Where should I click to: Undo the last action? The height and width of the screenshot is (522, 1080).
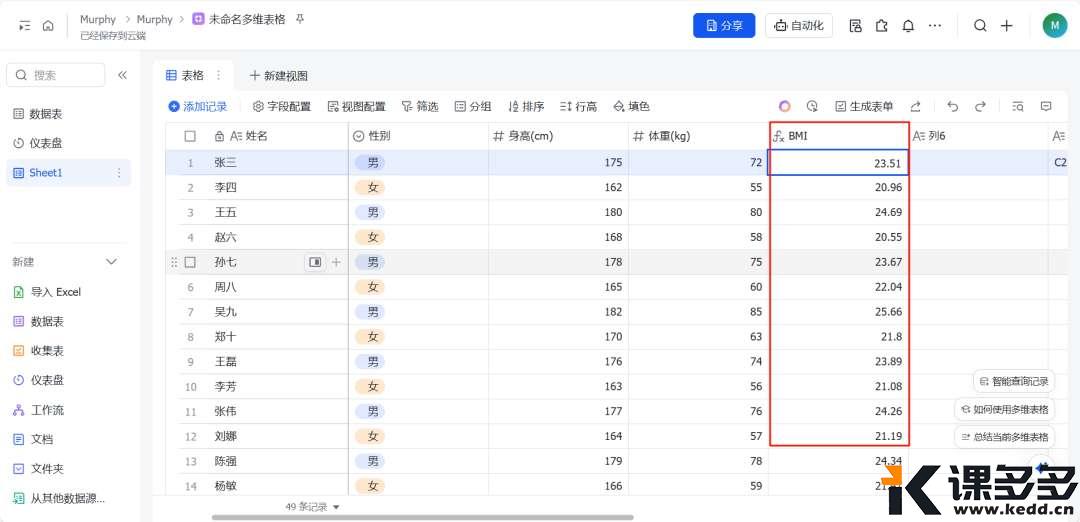click(x=953, y=106)
